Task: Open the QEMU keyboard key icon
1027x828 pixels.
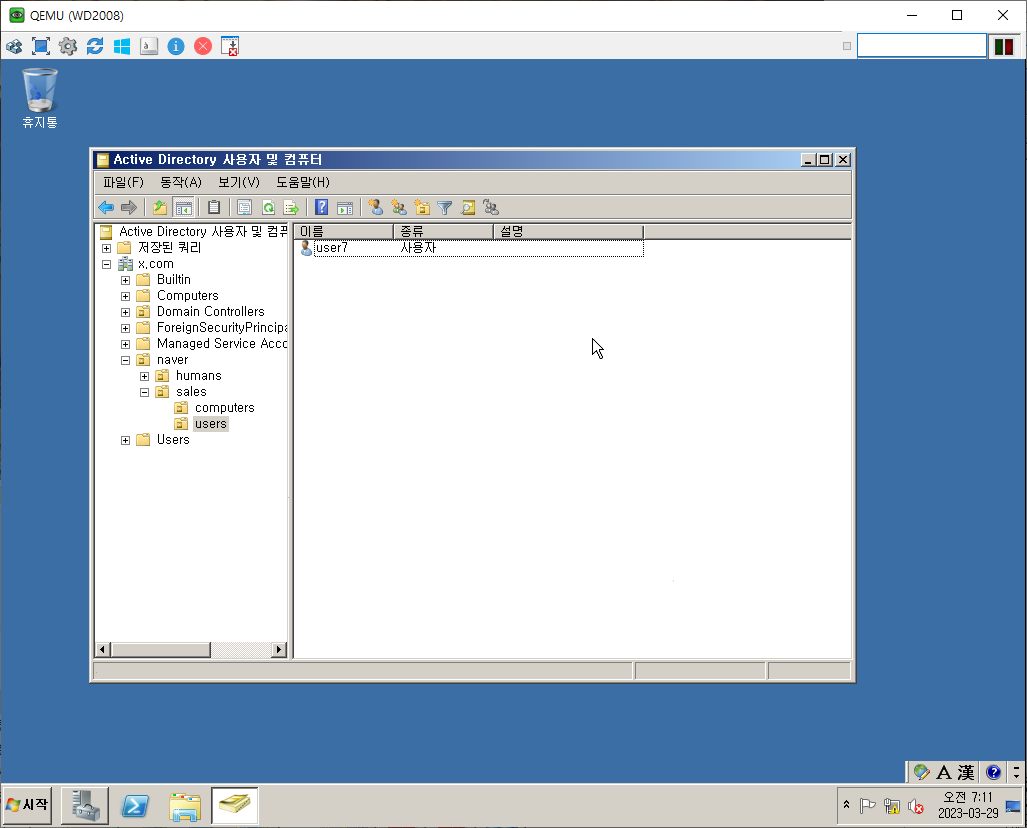Action: coord(149,46)
